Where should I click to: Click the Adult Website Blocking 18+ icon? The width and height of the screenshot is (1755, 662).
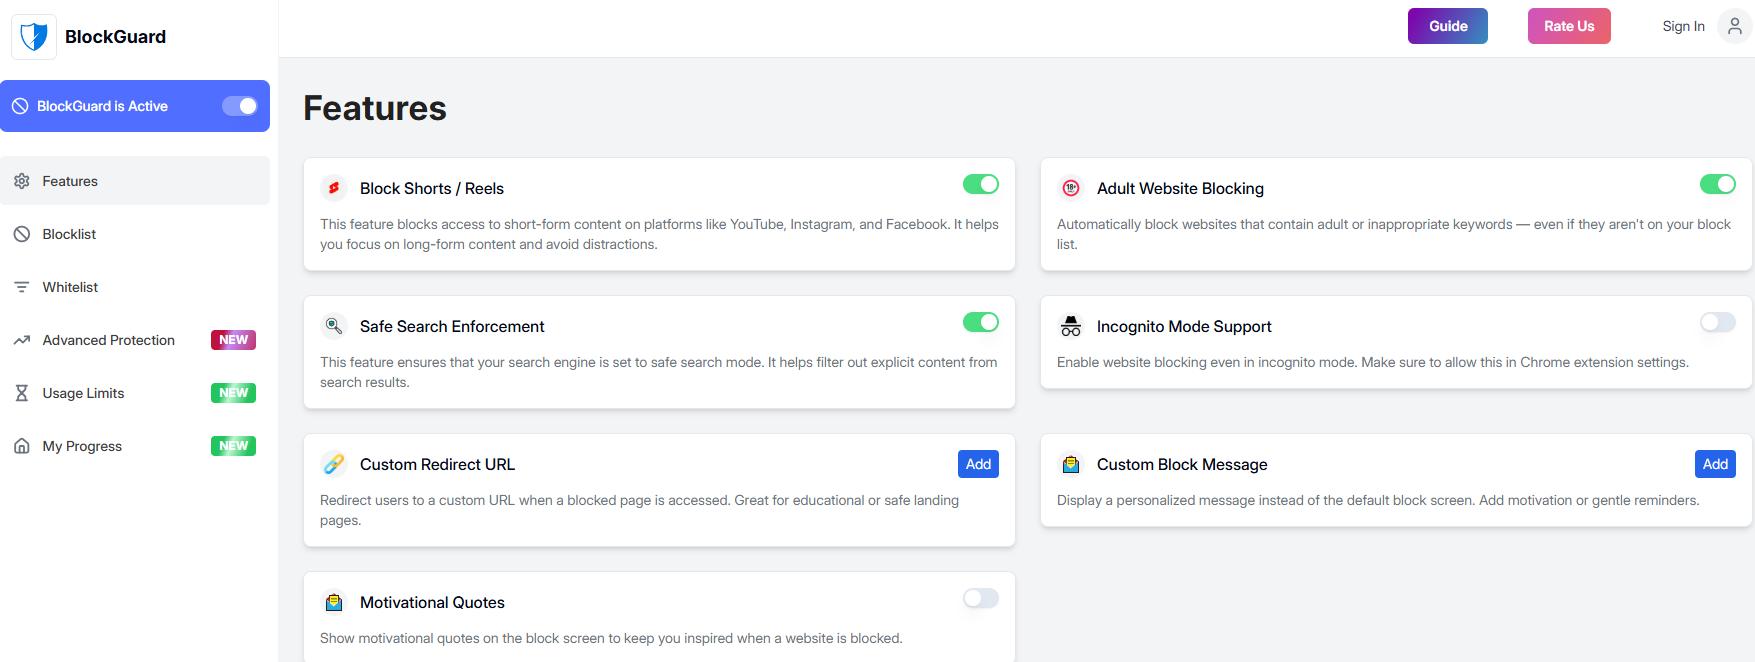click(1071, 188)
